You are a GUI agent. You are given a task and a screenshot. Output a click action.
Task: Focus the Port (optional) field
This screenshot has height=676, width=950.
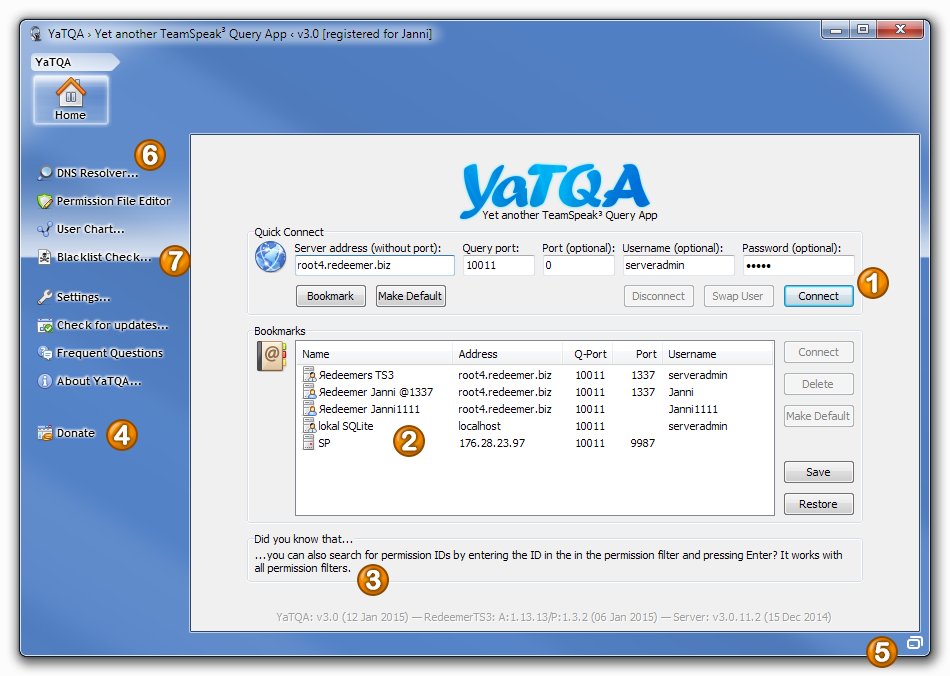(x=579, y=265)
